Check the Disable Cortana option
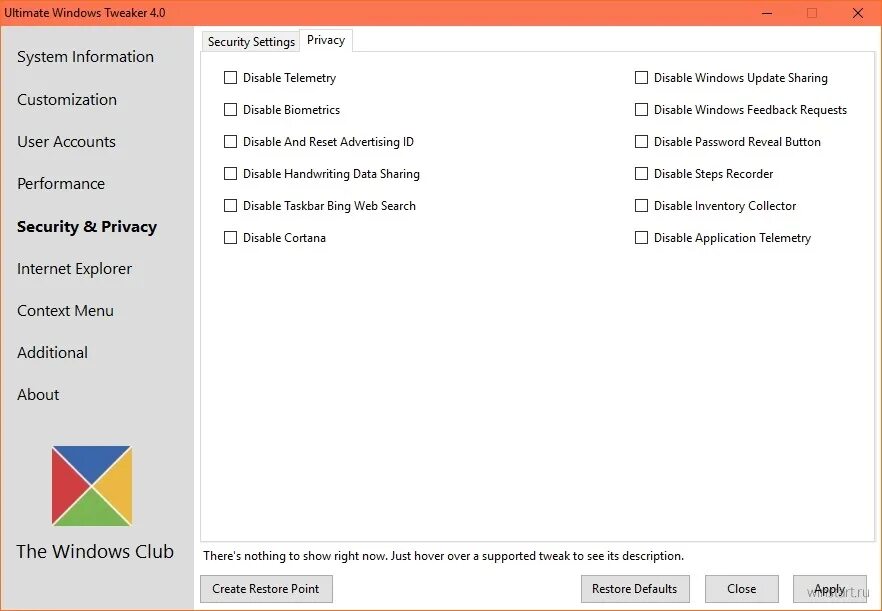Viewport: 882px width, 611px height. coord(230,237)
